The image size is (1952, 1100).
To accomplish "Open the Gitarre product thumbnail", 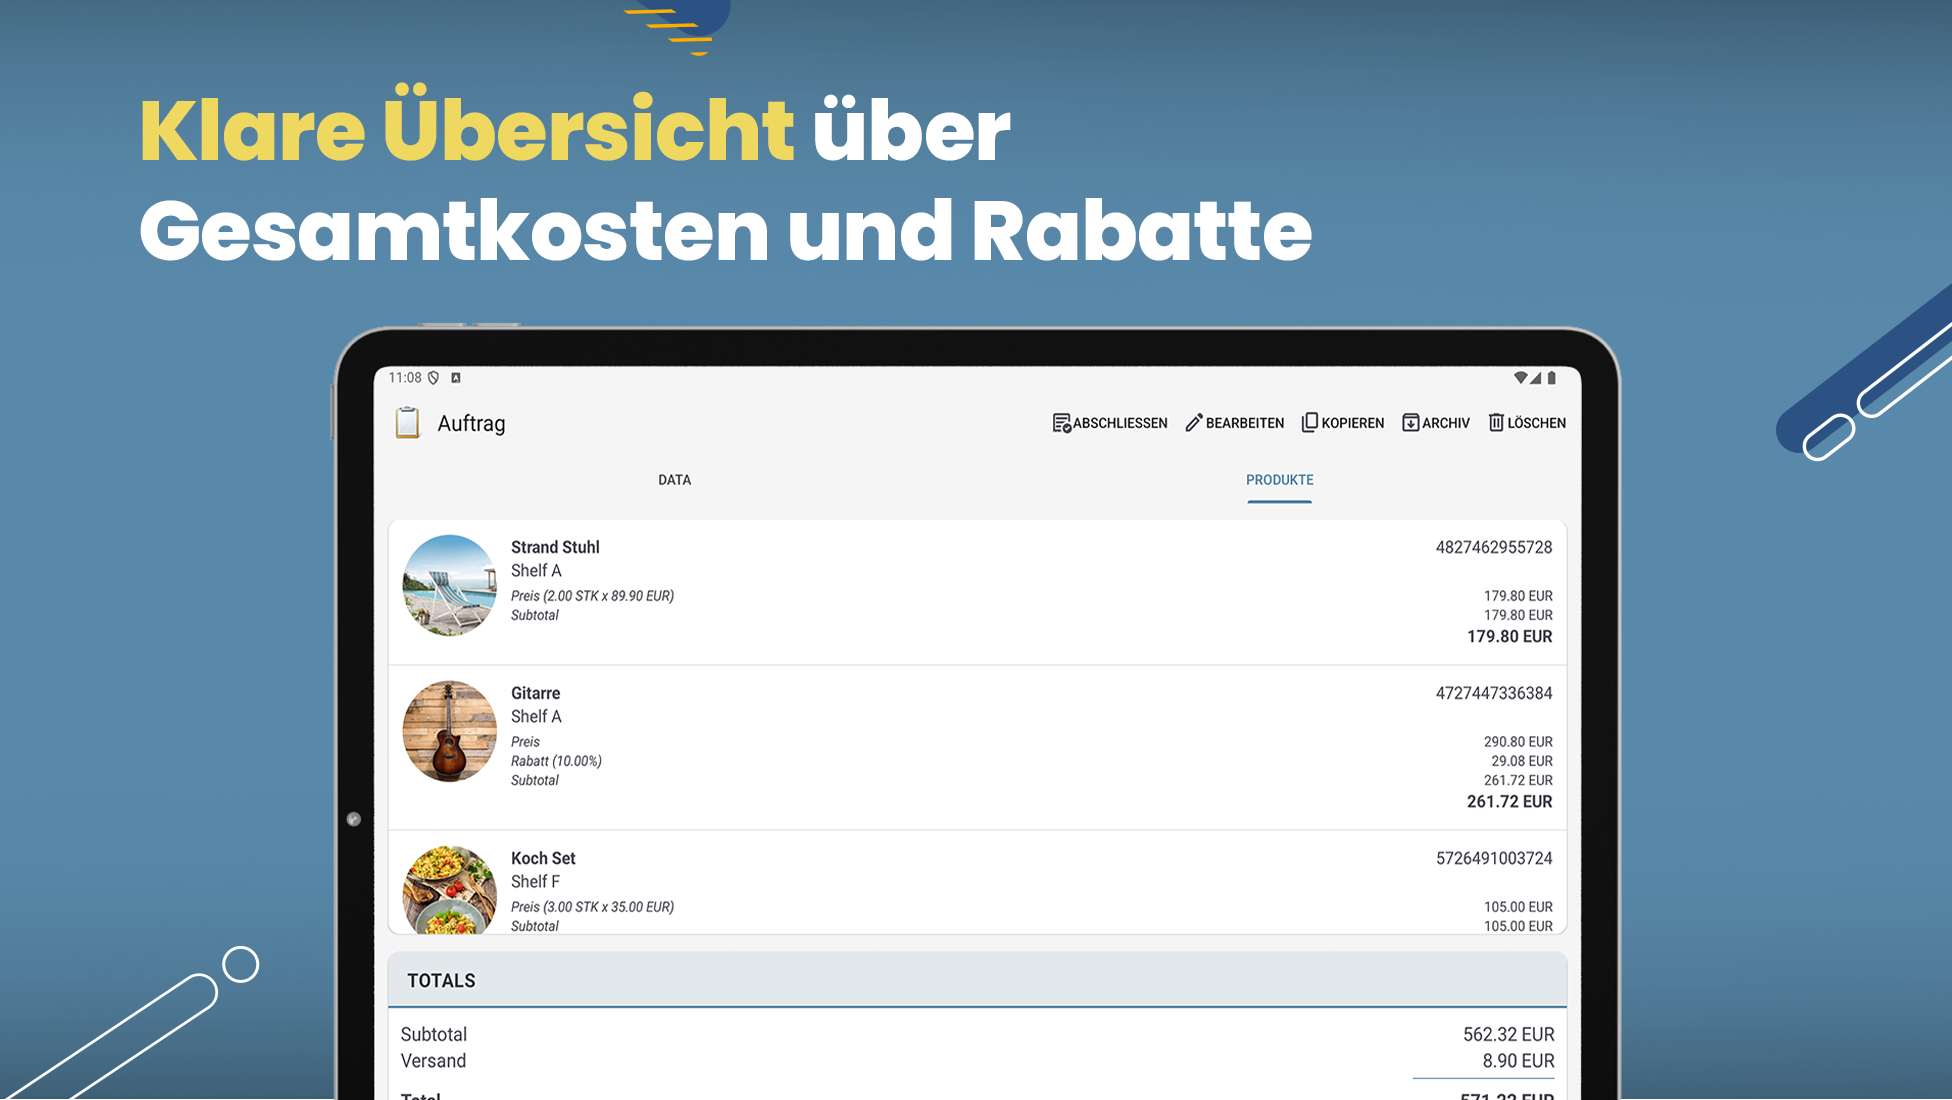I will coord(450,732).
